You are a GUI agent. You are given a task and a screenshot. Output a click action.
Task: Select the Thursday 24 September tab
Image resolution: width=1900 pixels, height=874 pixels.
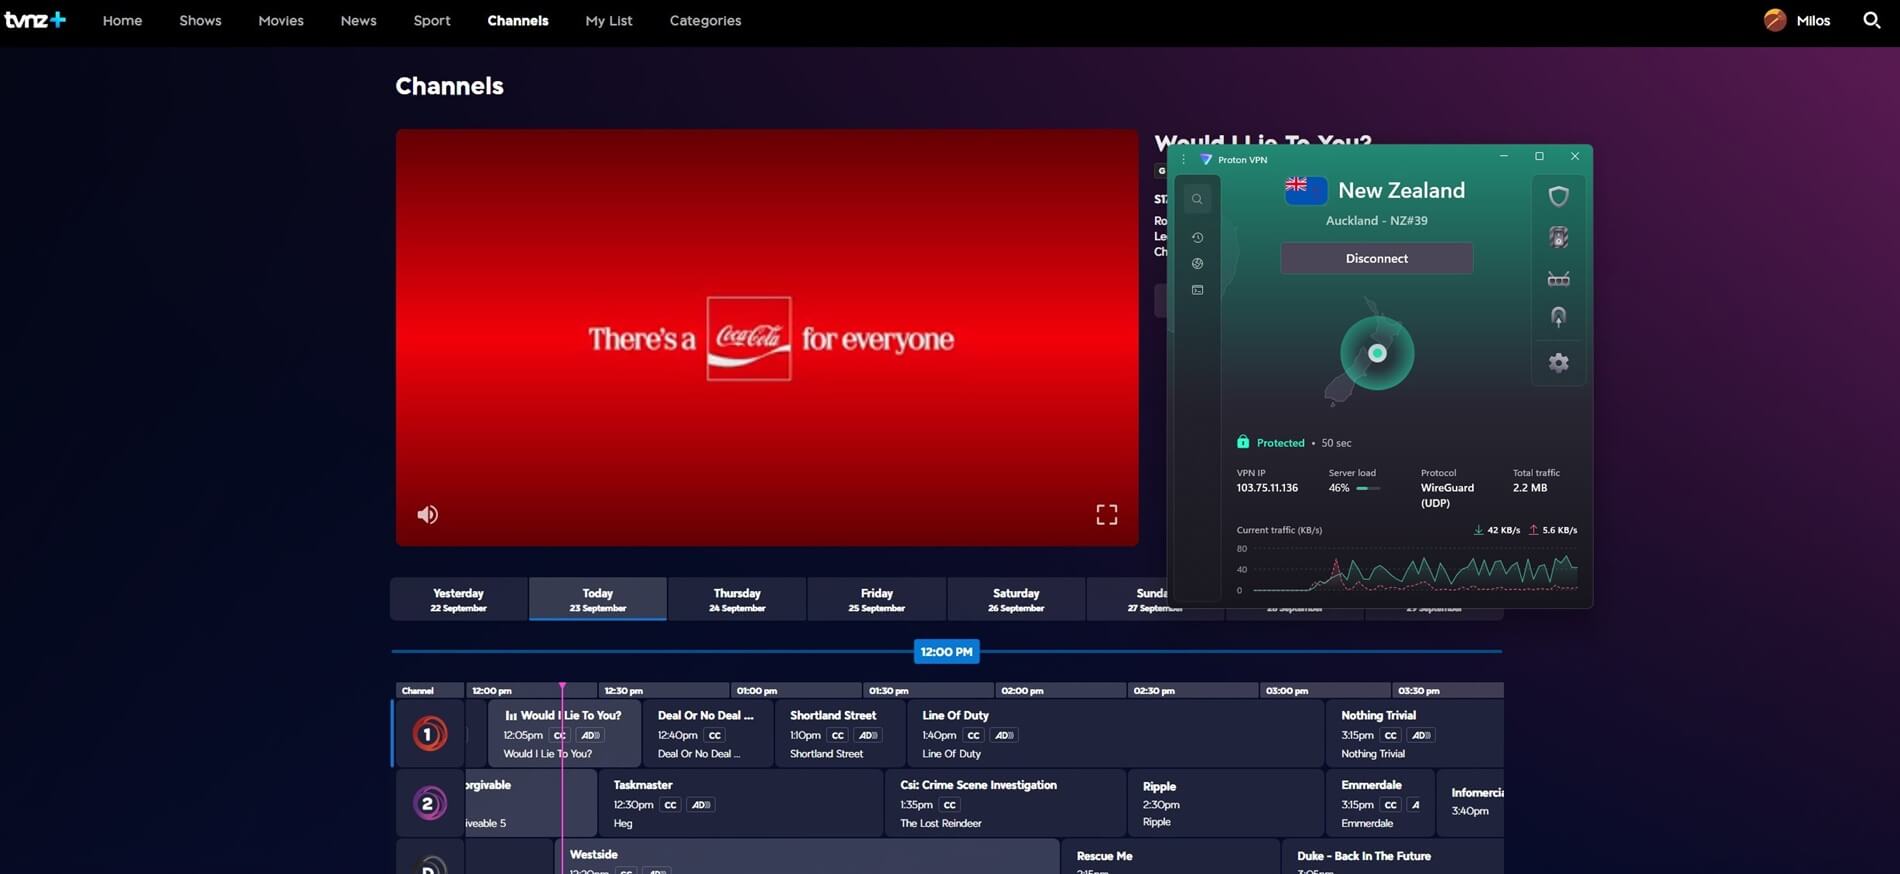[x=737, y=599]
